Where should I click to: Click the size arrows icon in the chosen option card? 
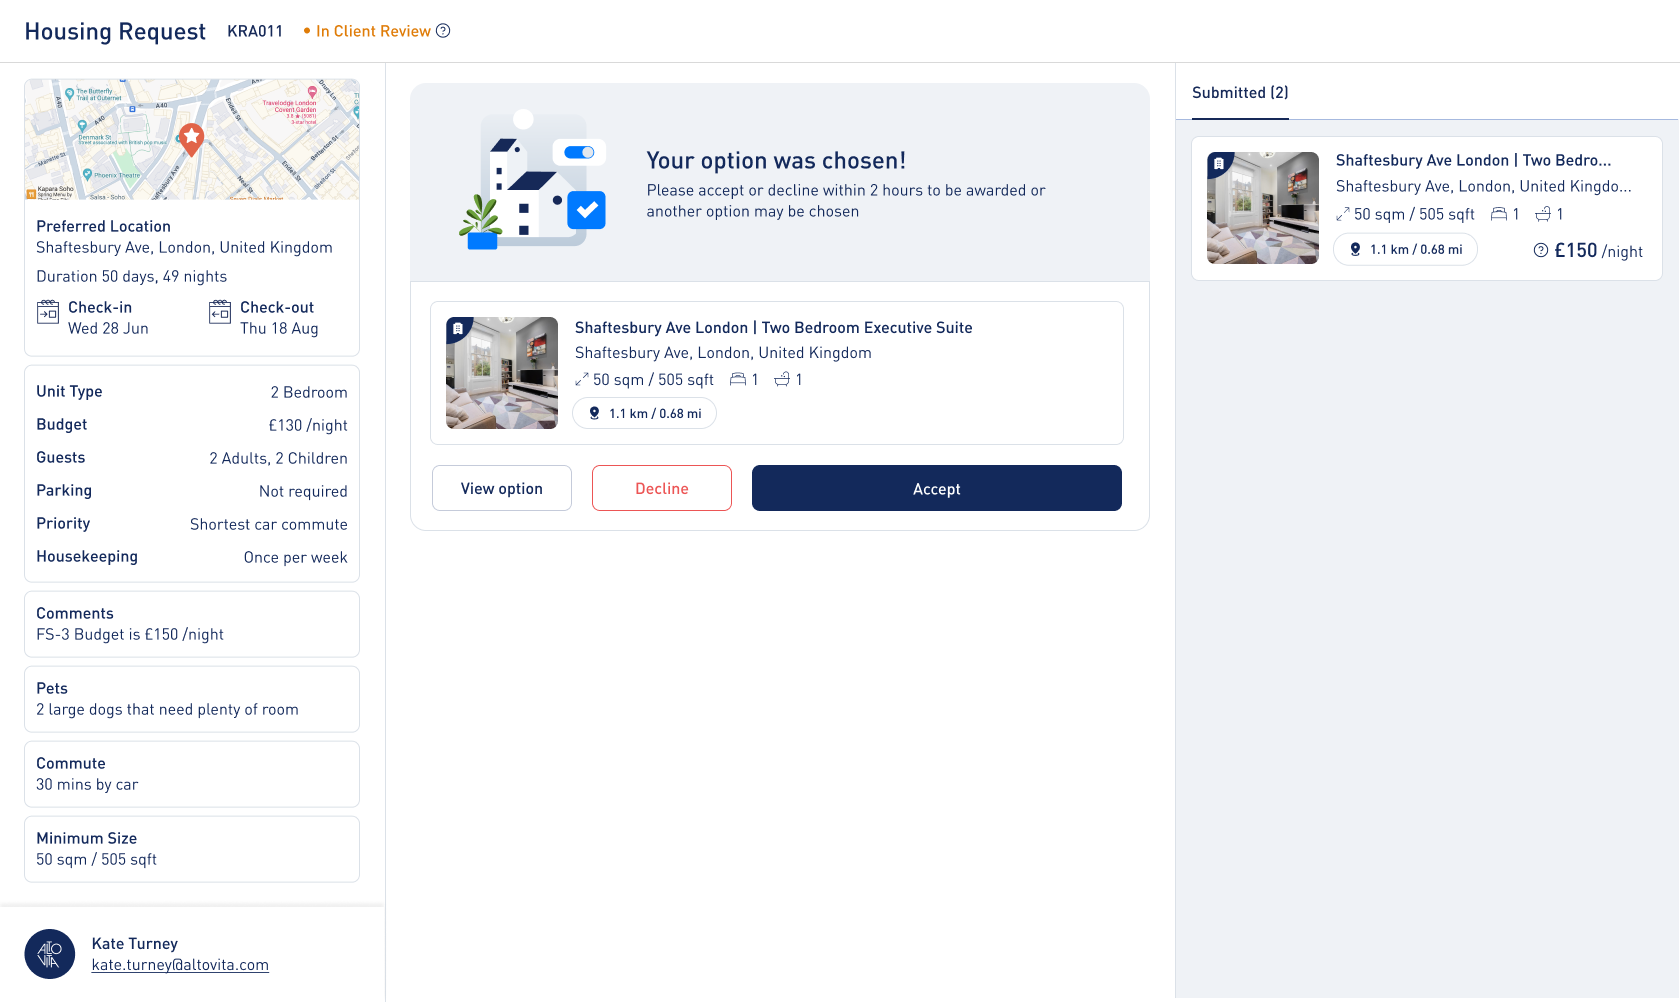582,380
